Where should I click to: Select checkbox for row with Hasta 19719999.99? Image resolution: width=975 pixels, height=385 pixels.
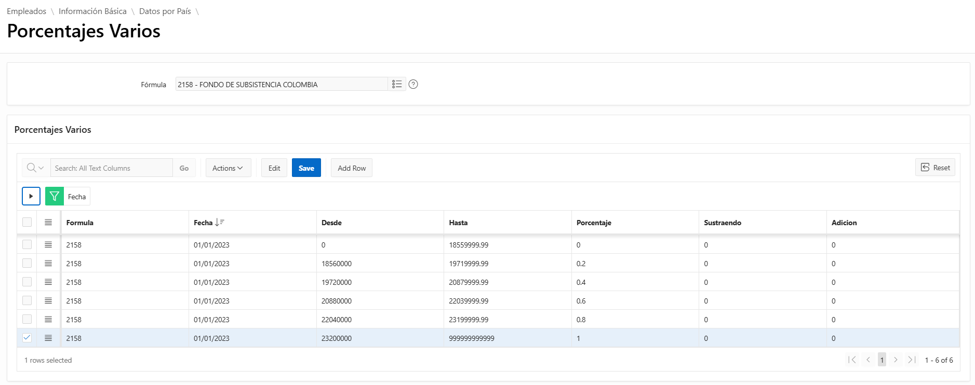pos(27,263)
